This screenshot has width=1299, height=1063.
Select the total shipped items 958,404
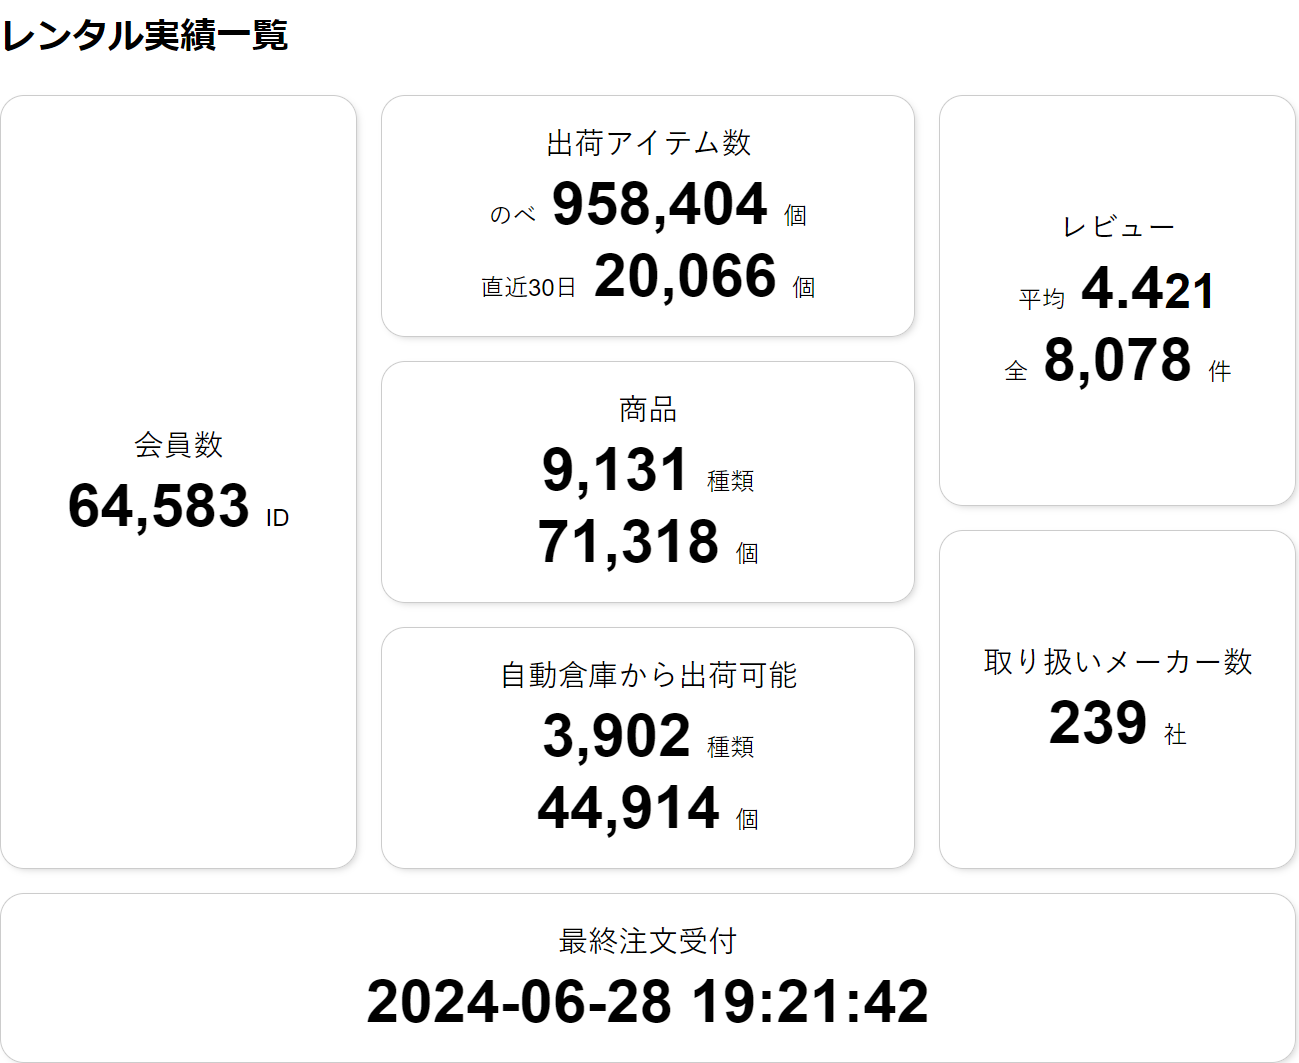(x=659, y=204)
